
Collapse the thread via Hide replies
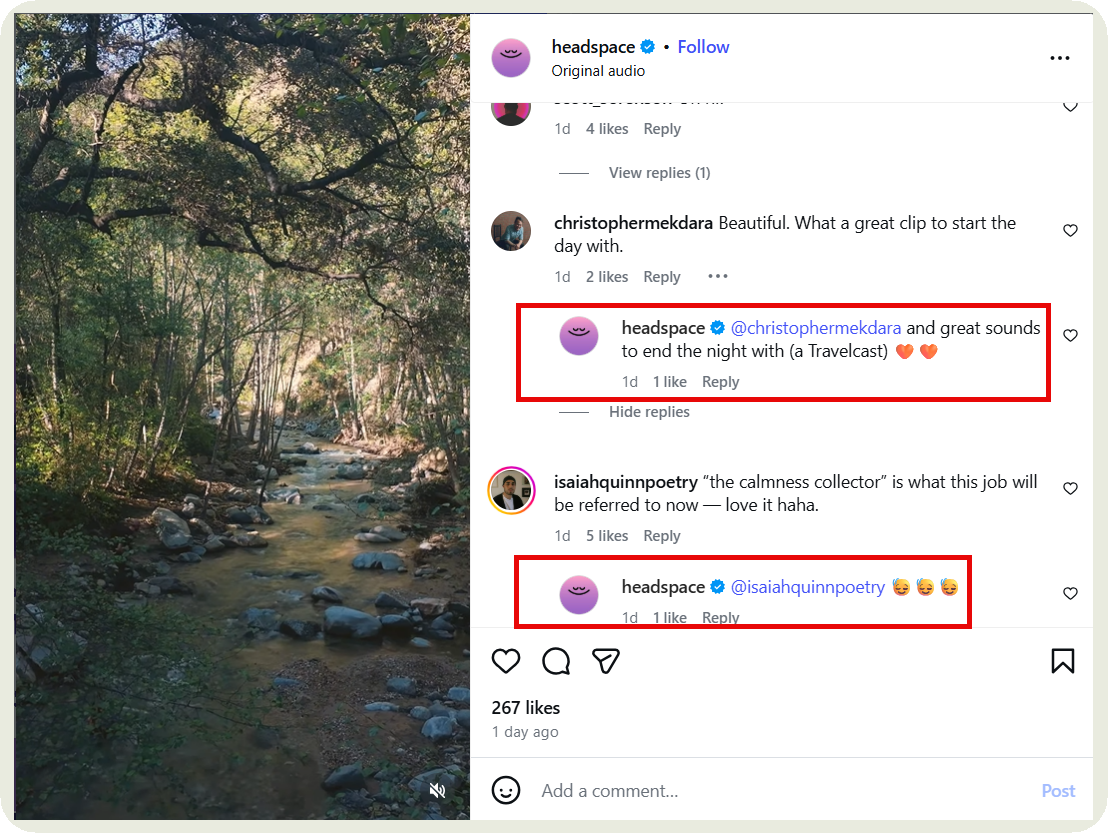click(x=649, y=411)
